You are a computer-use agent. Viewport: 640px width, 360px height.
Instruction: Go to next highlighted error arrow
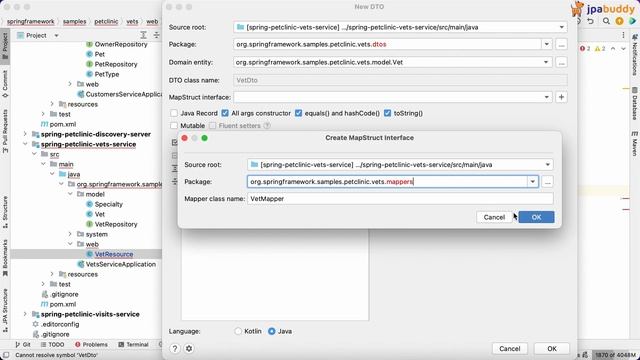(623, 49)
